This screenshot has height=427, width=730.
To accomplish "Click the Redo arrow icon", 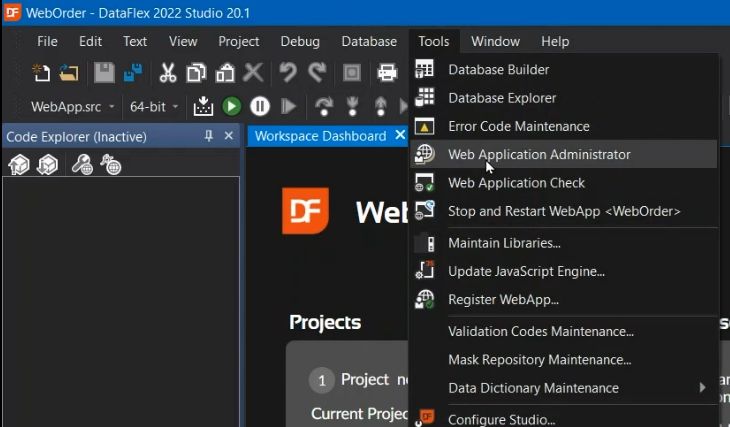I will 317,73.
